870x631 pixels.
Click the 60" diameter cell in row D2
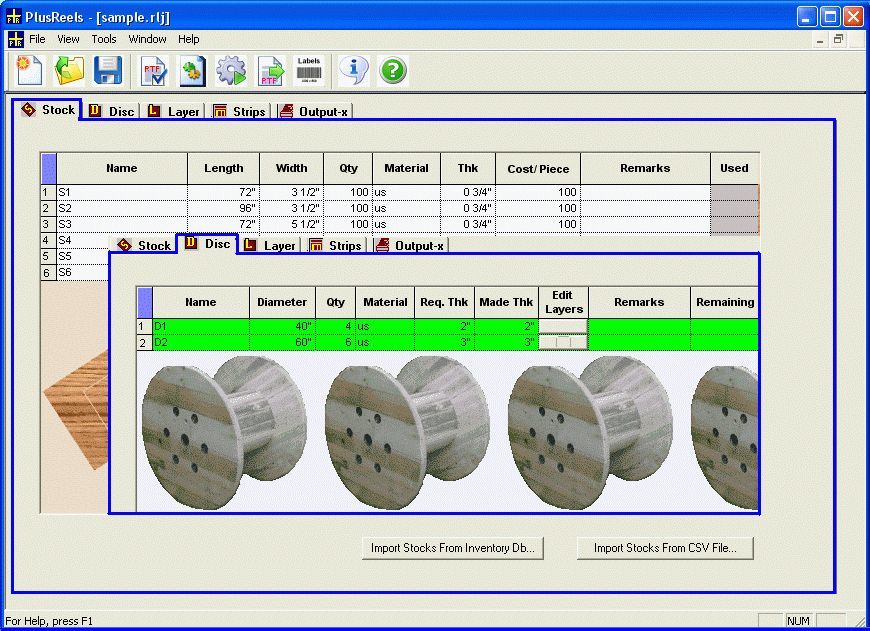click(x=282, y=342)
